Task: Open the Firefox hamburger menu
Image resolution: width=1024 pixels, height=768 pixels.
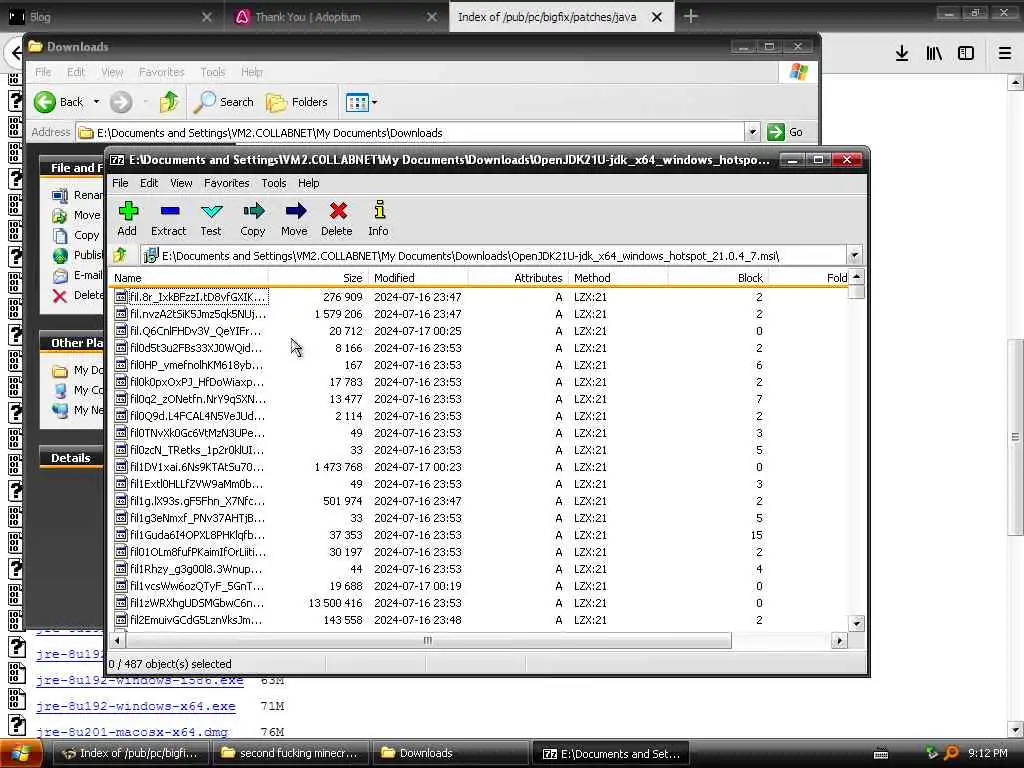Action: coord(1005,54)
